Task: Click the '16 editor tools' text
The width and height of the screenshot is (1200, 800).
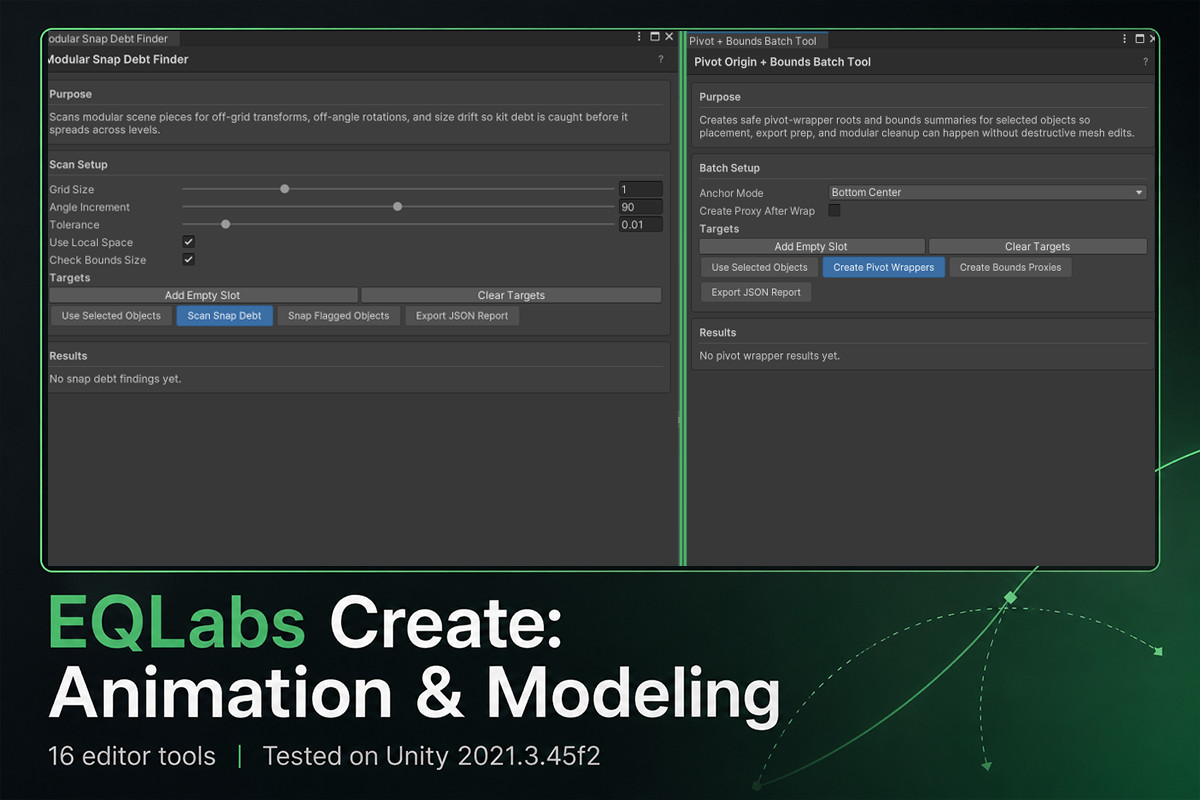Action: [132, 756]
